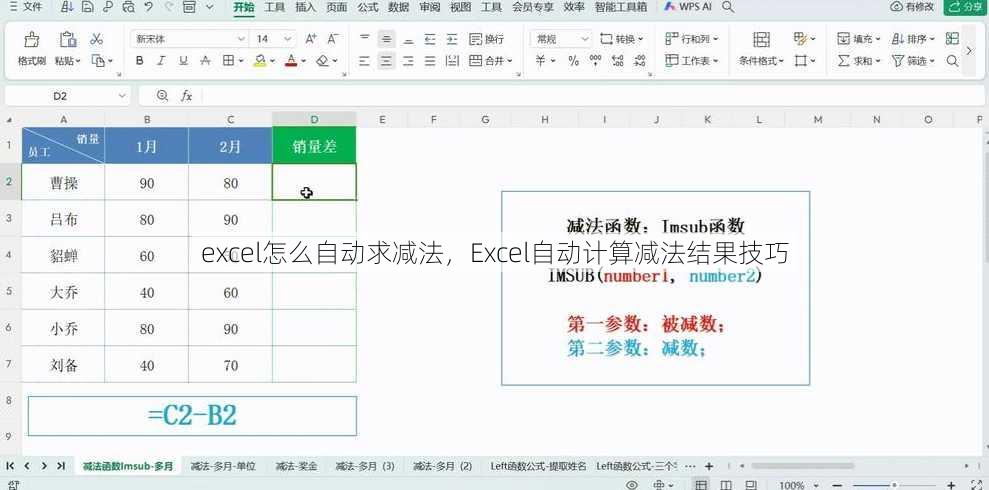Viewport: 989px width, 490px height.
Task: Click the add new sheet plus icon
Action: pyautogui.click(x=709, y=466)
